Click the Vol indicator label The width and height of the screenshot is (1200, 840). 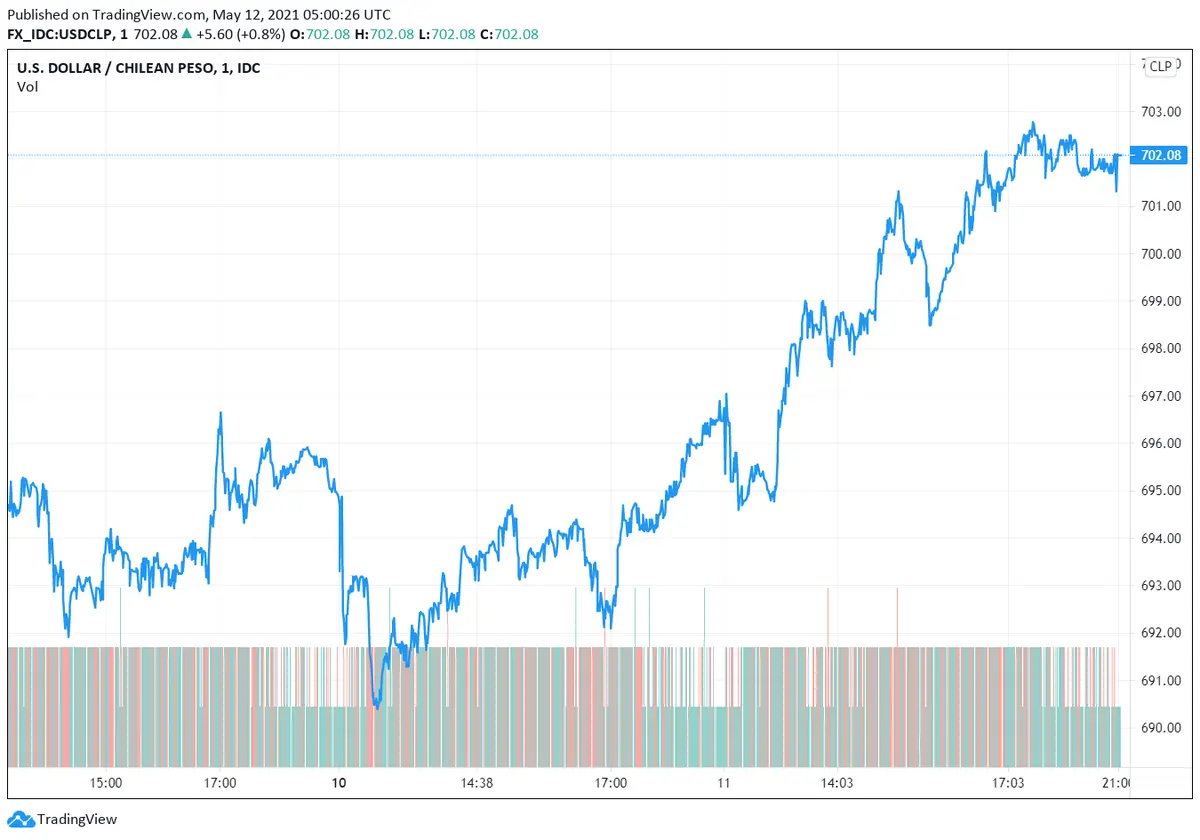[x=28, y=87]
